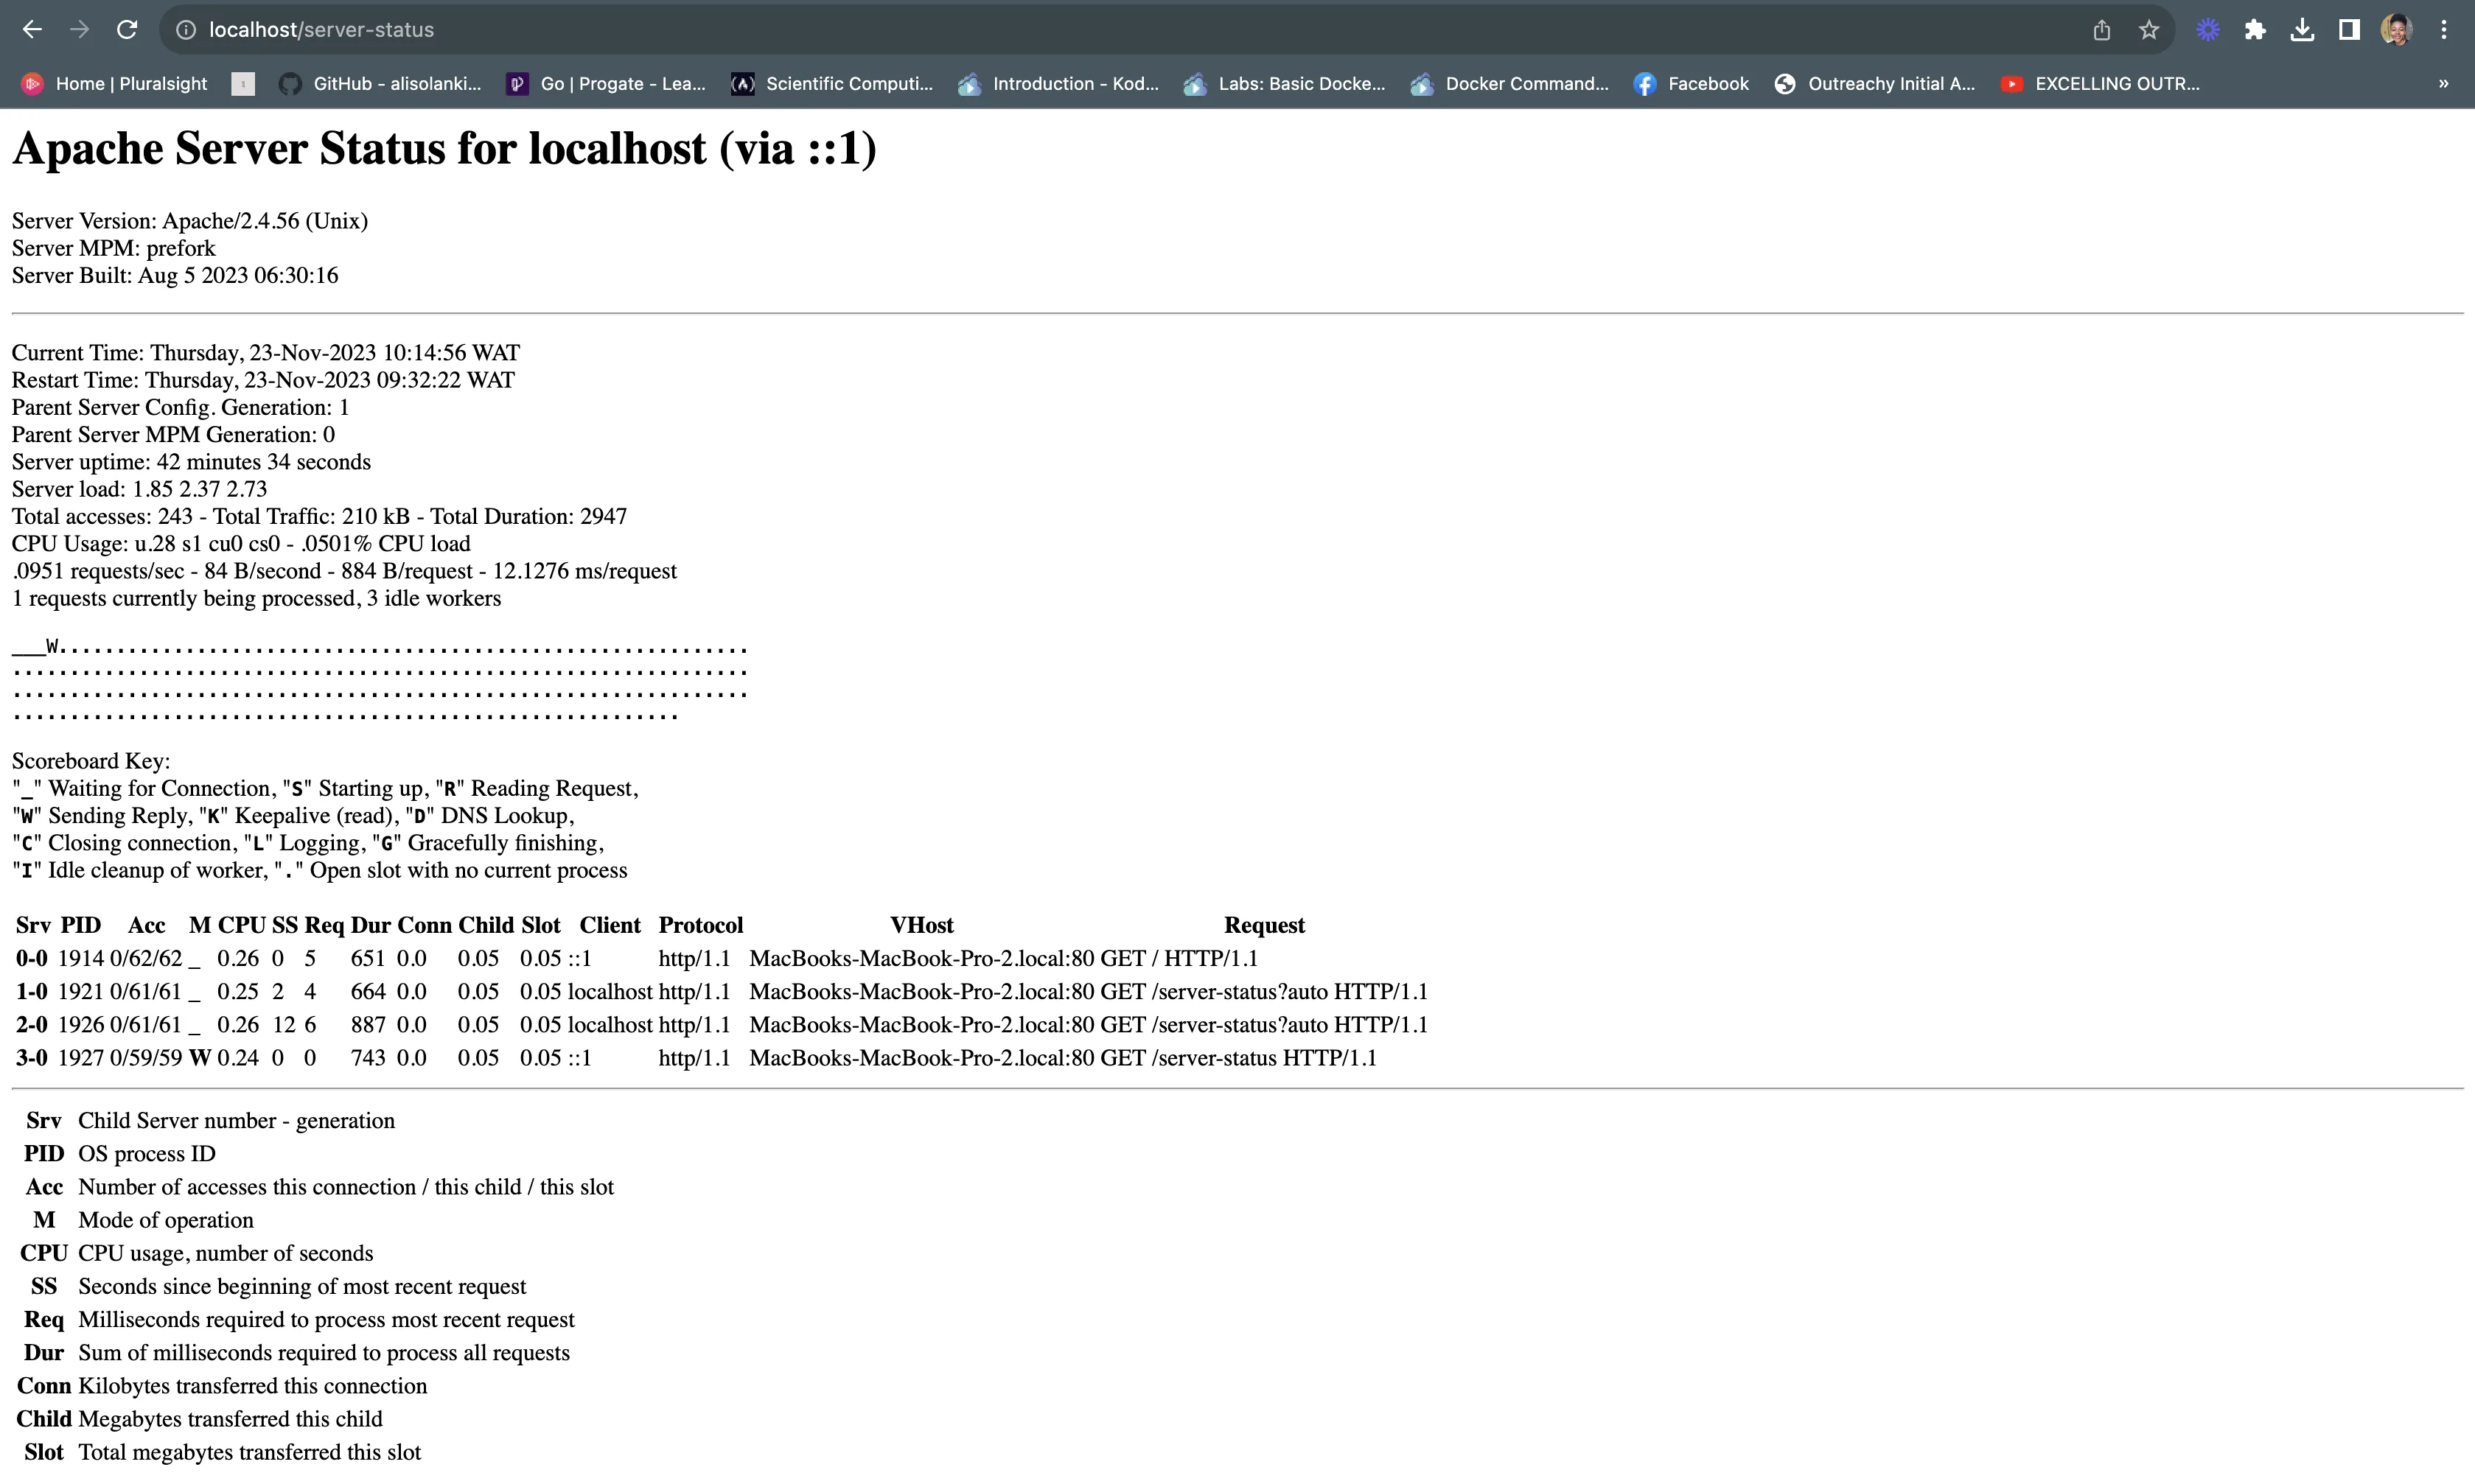
Task: Click PID 1926 in row 2-0
Action: pyautogui.click(x=81, y=1025)
